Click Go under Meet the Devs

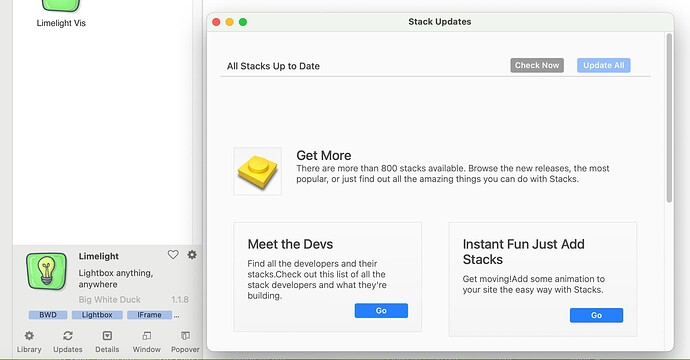pos(381,311)
